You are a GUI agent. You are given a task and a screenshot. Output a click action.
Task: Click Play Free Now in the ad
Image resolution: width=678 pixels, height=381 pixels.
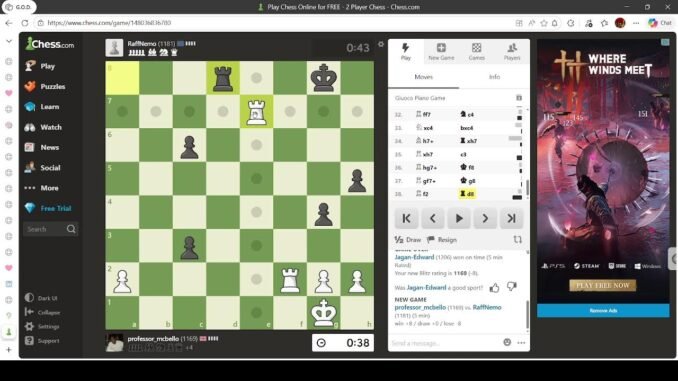(603, 285)
